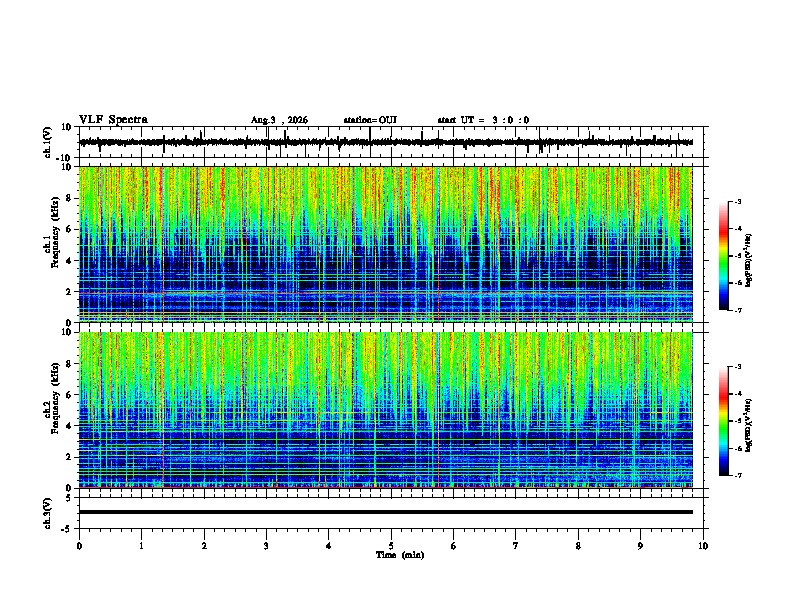This screenshot has width=792, height=612.
Task: Click time axis tick label "4"
Action: pyautogui.click(x=329, y=546)
